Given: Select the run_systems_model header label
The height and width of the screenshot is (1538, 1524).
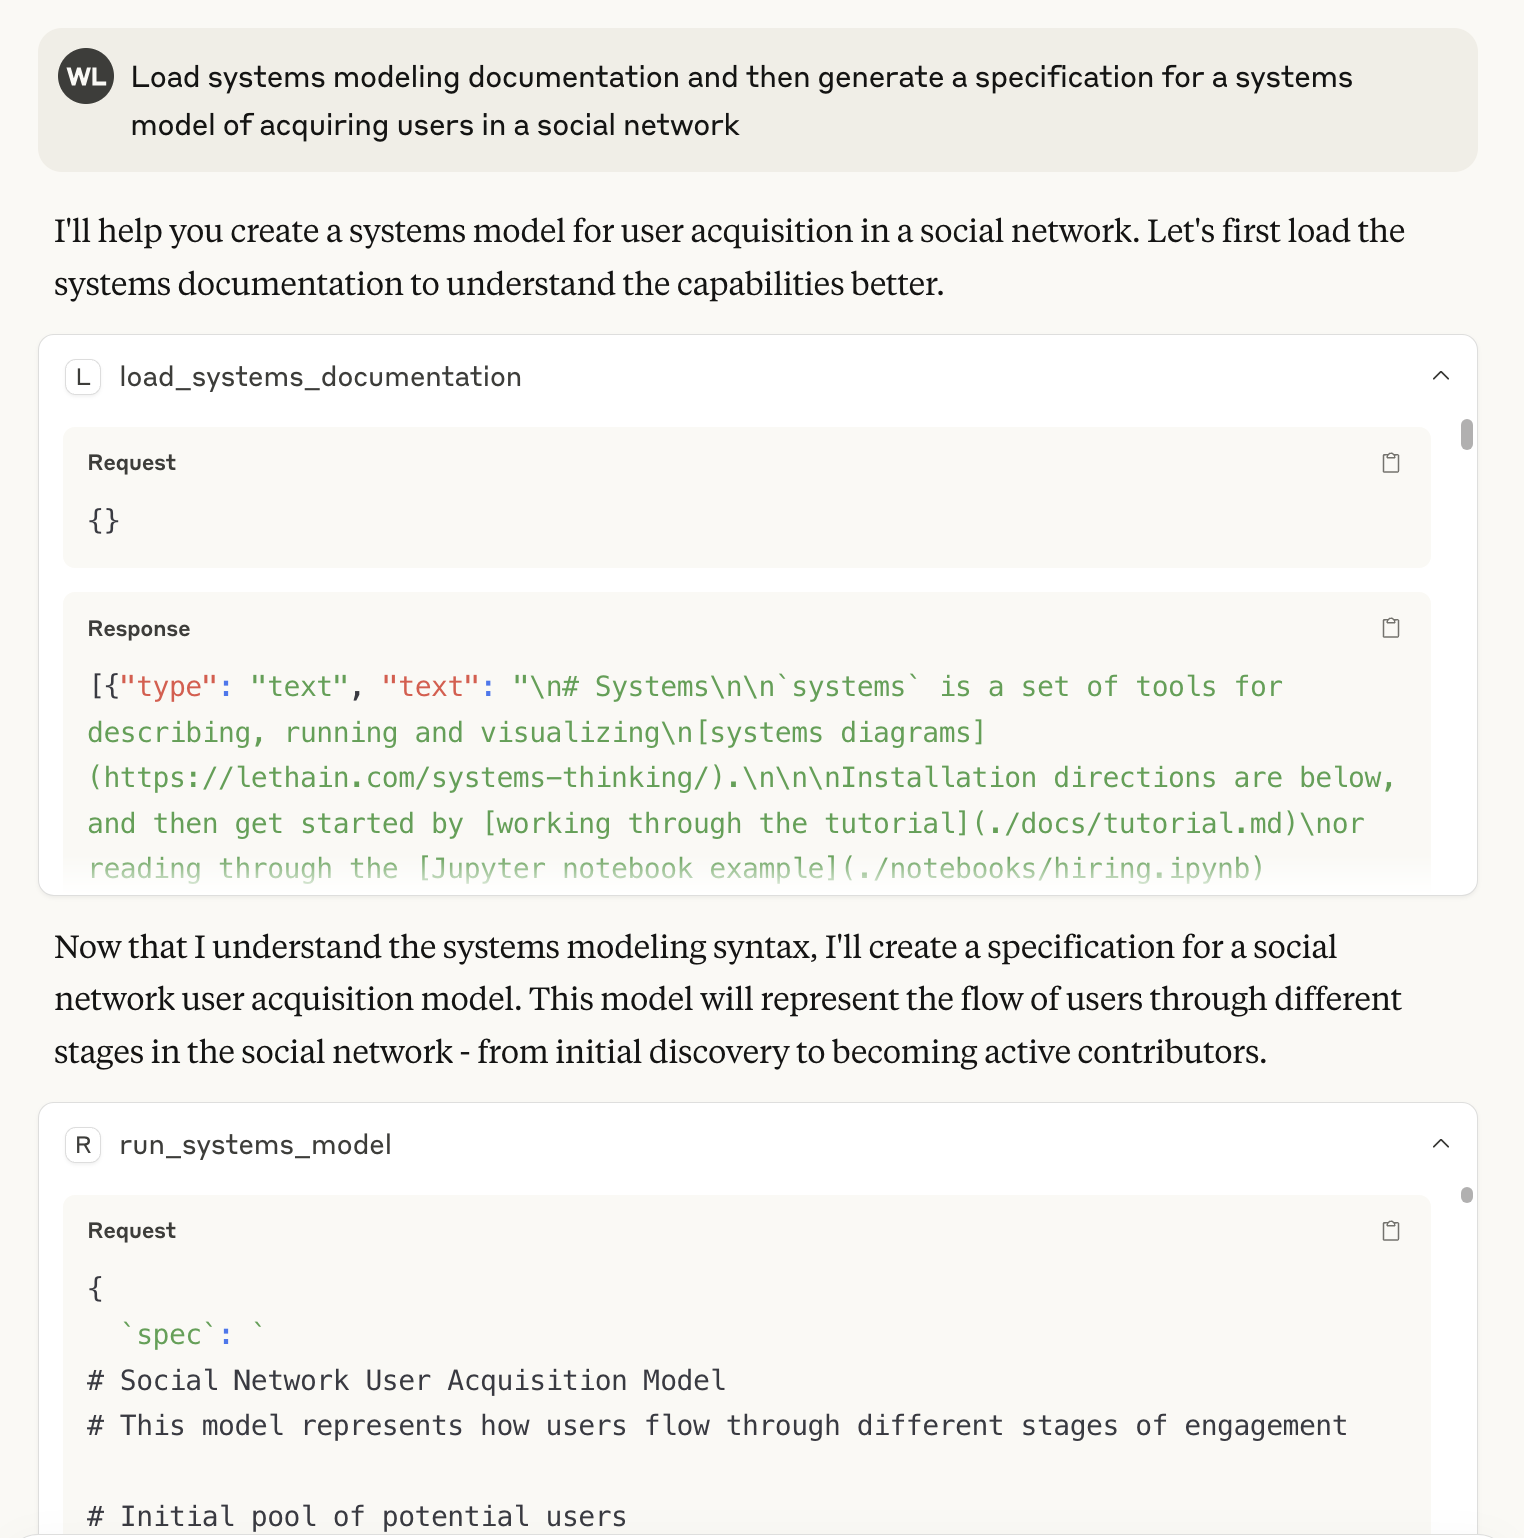Looking at the screenshot, I should click(255, 1145).
